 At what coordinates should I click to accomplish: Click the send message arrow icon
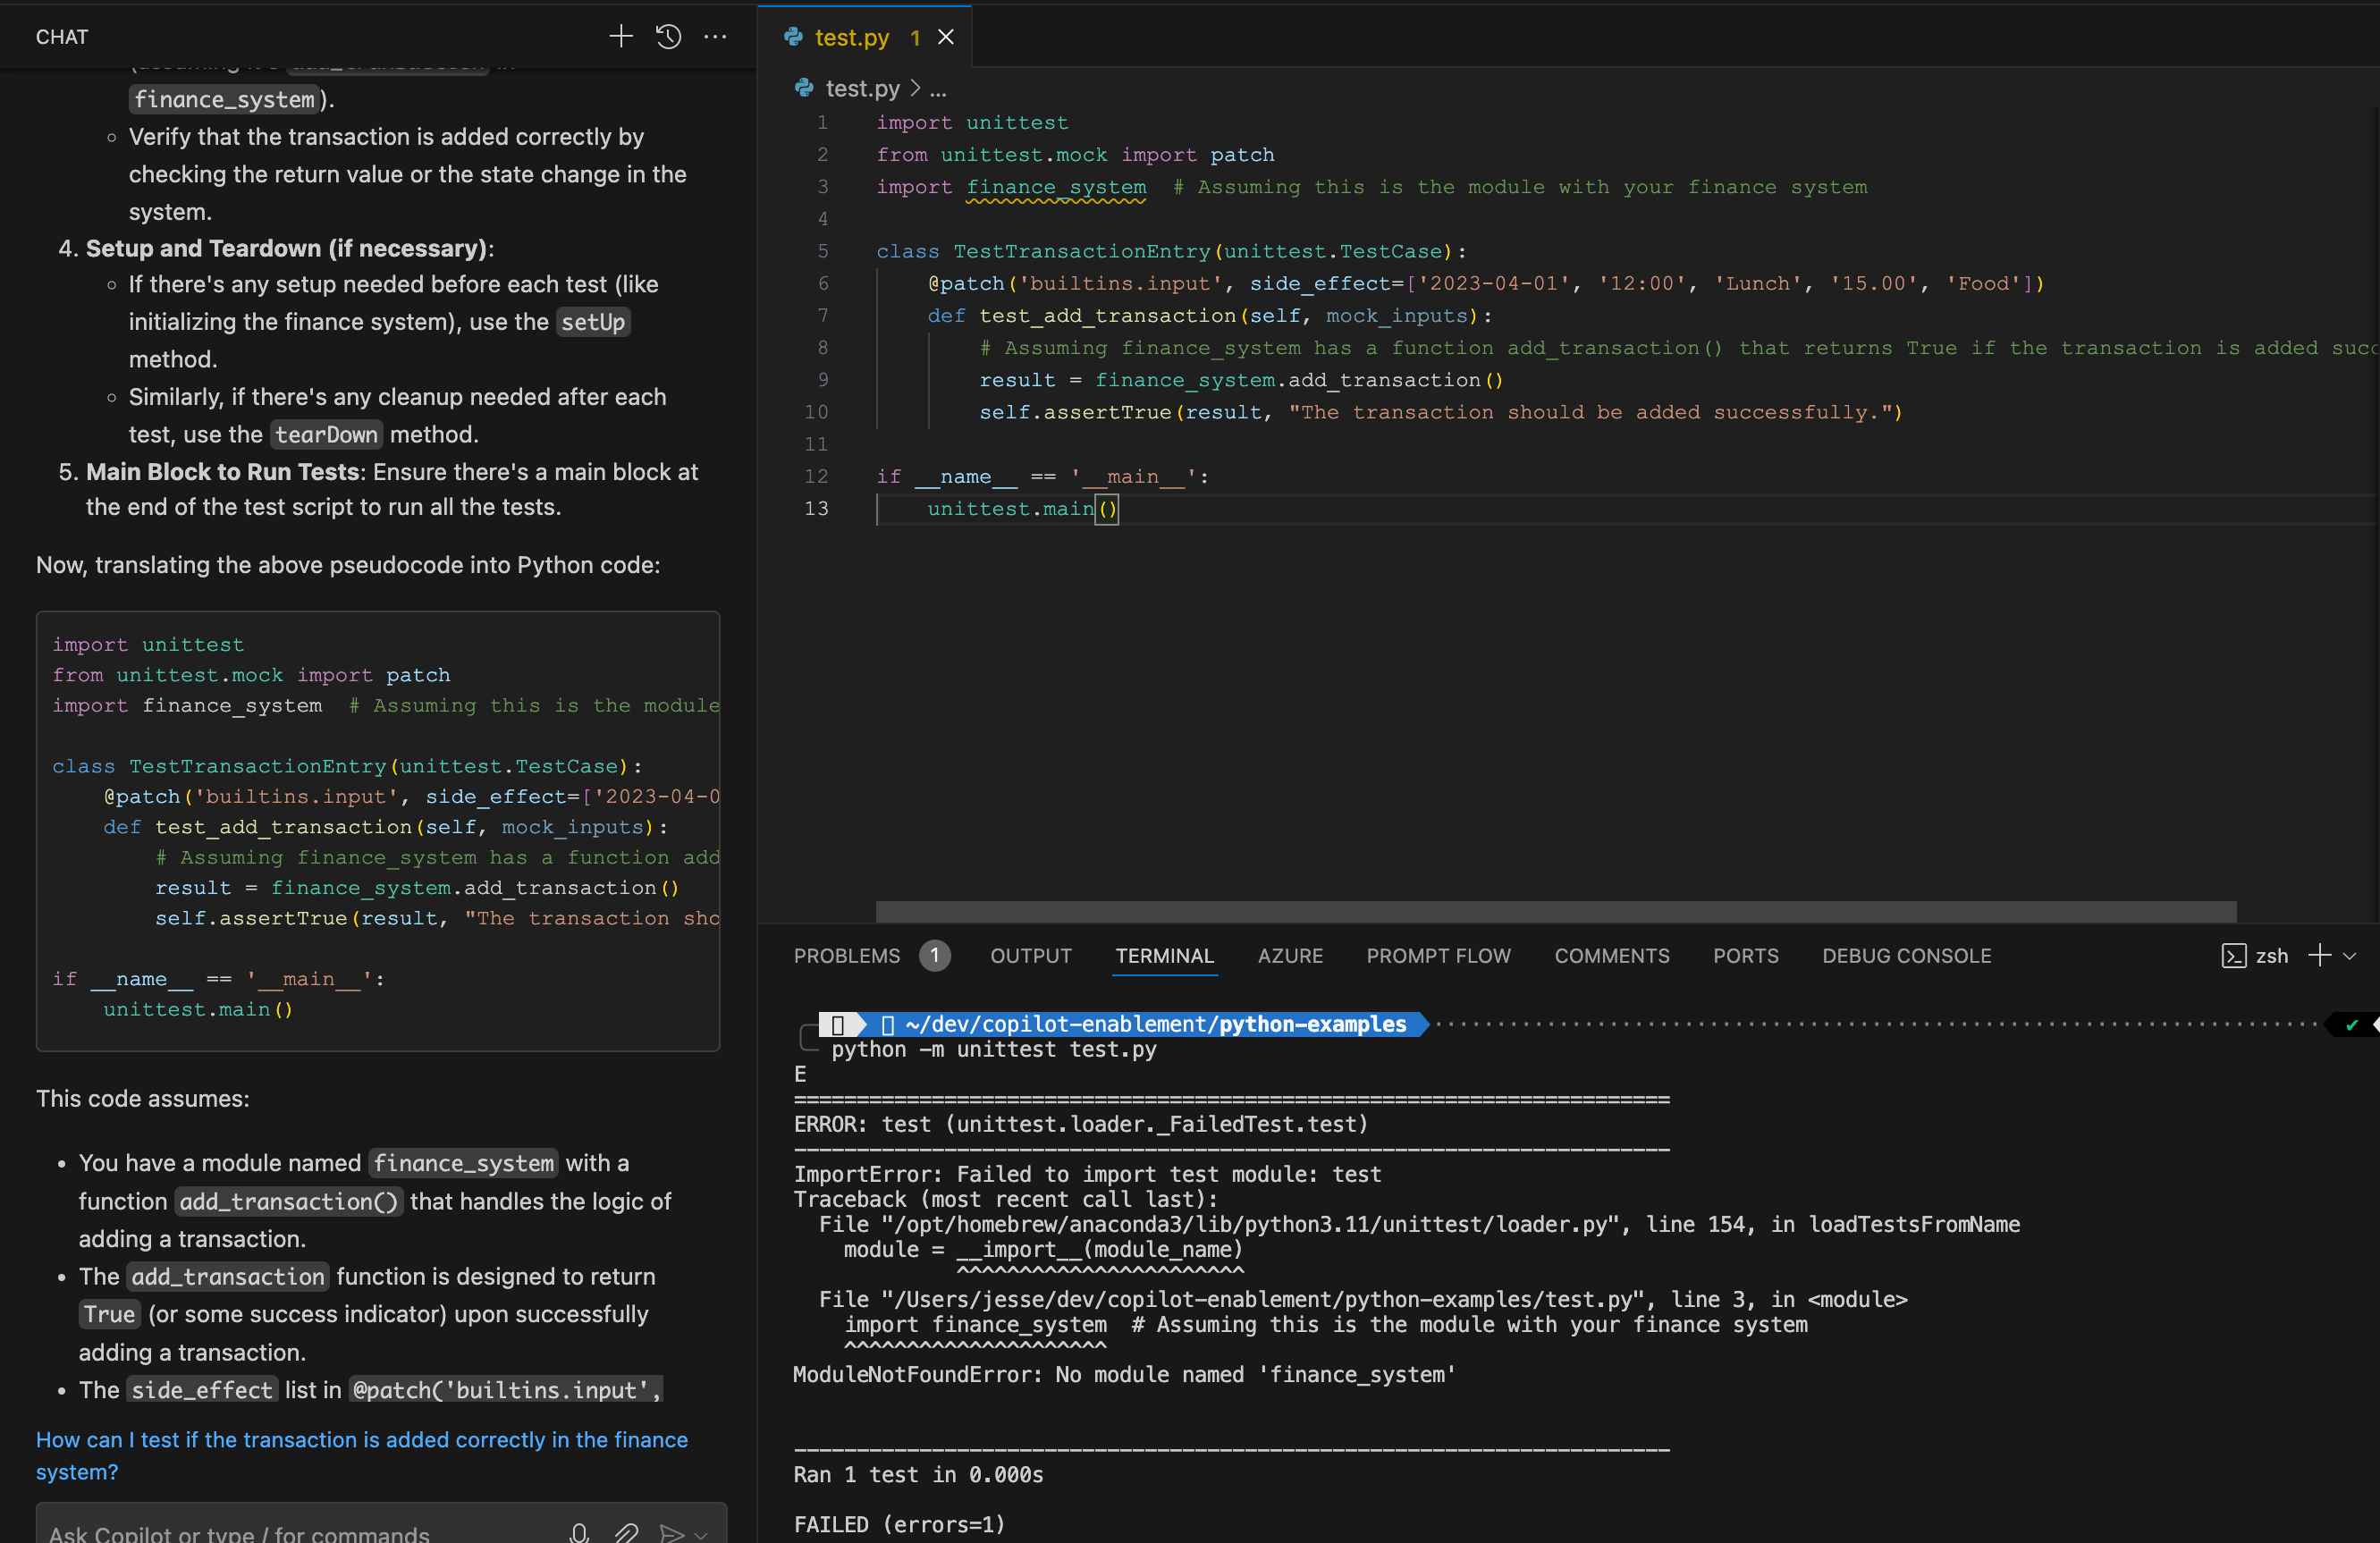pos(672,1532)
